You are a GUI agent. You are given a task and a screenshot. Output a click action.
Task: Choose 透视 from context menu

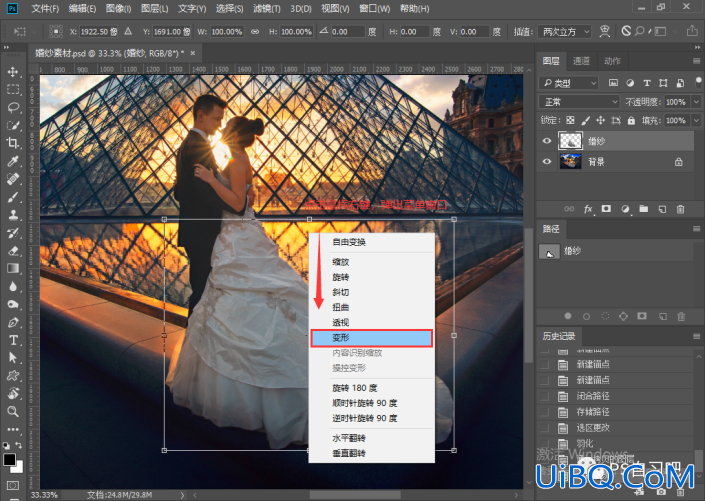[371, 322]
